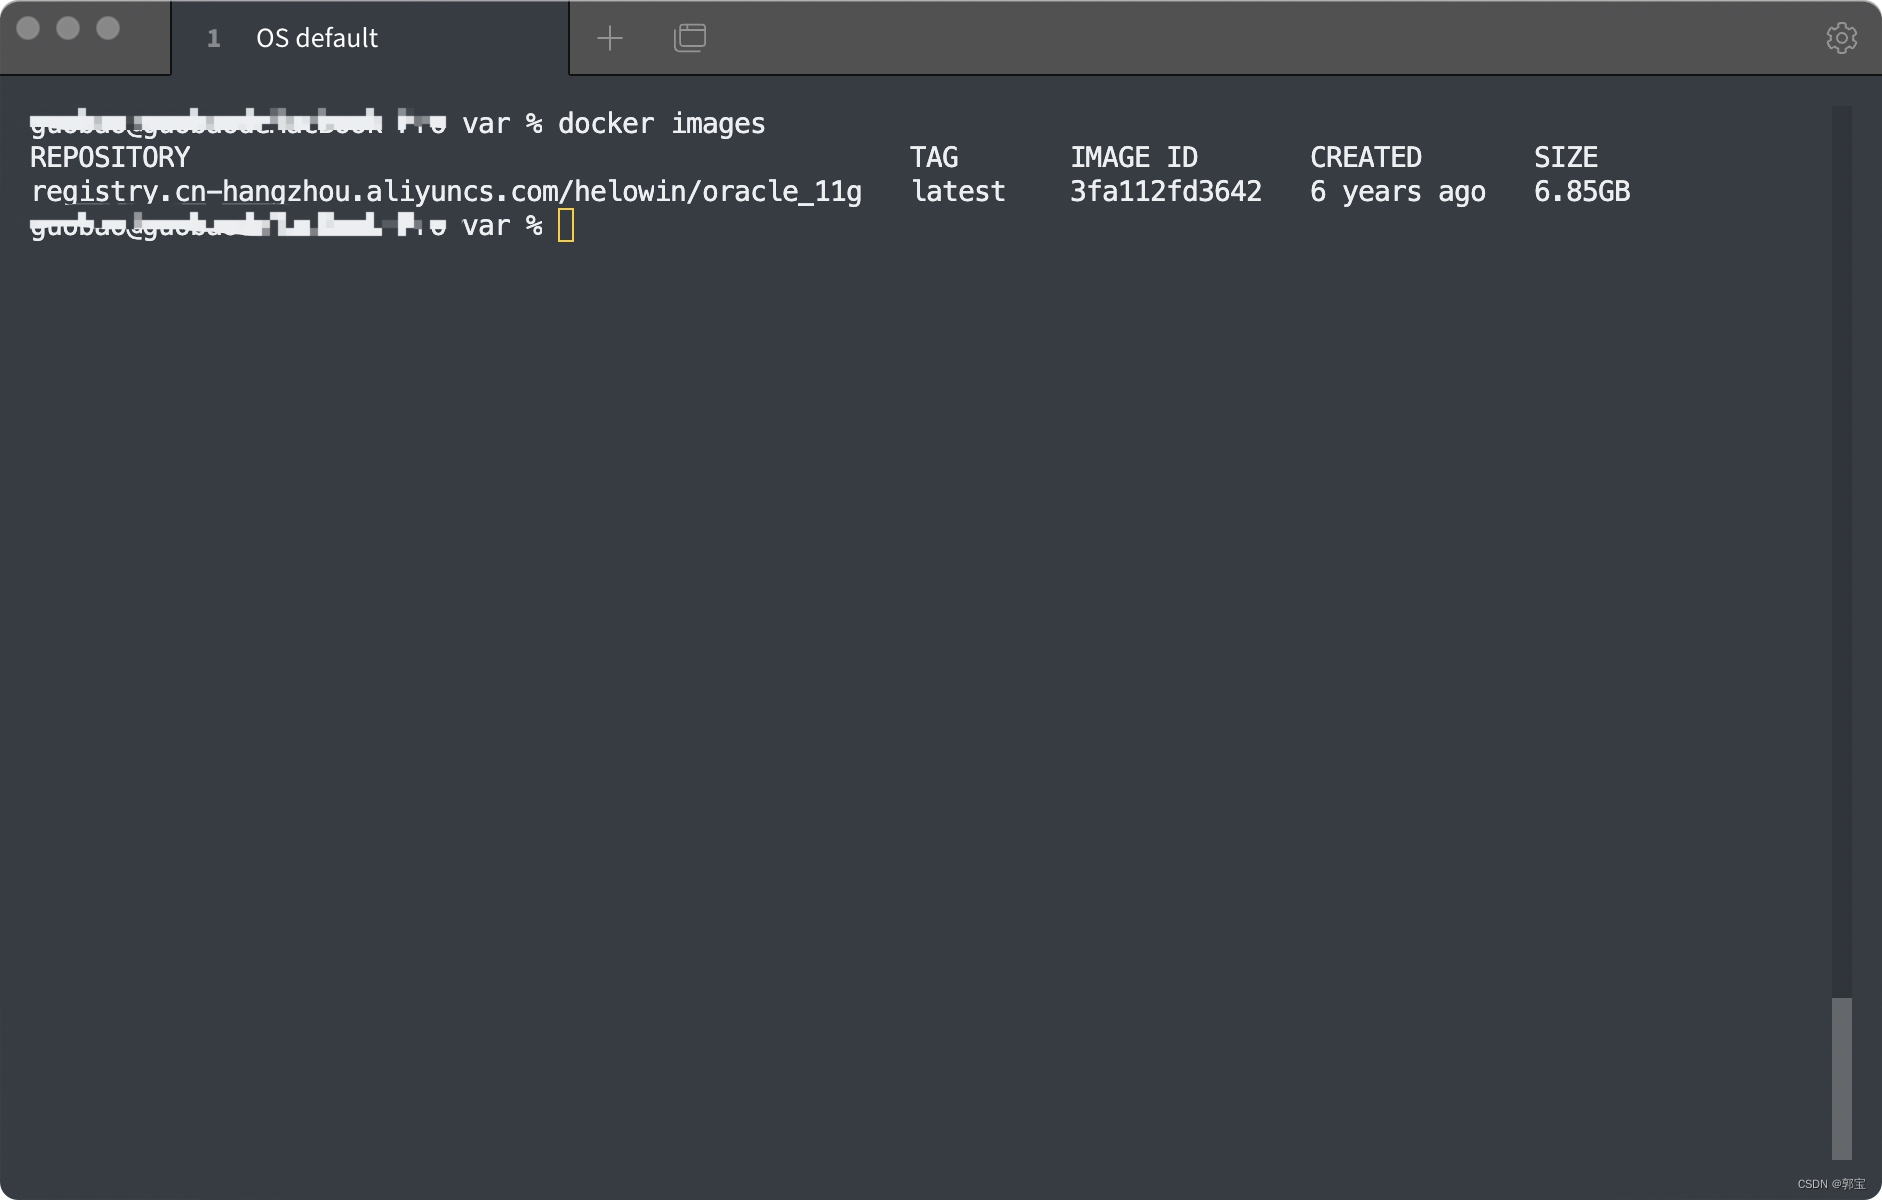1882x1200 pixels.
Task: Select the repository URL containing oracle_11g
Action: pyautogui.click(x=446, y=191)
